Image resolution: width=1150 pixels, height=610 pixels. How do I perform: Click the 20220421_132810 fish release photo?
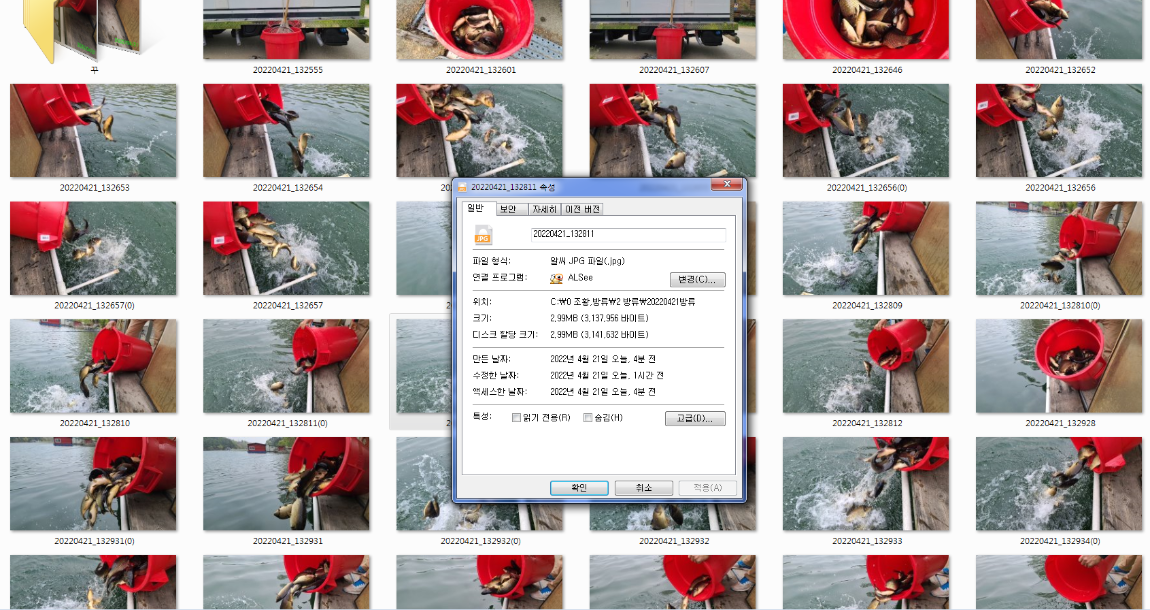pos(93,366)
